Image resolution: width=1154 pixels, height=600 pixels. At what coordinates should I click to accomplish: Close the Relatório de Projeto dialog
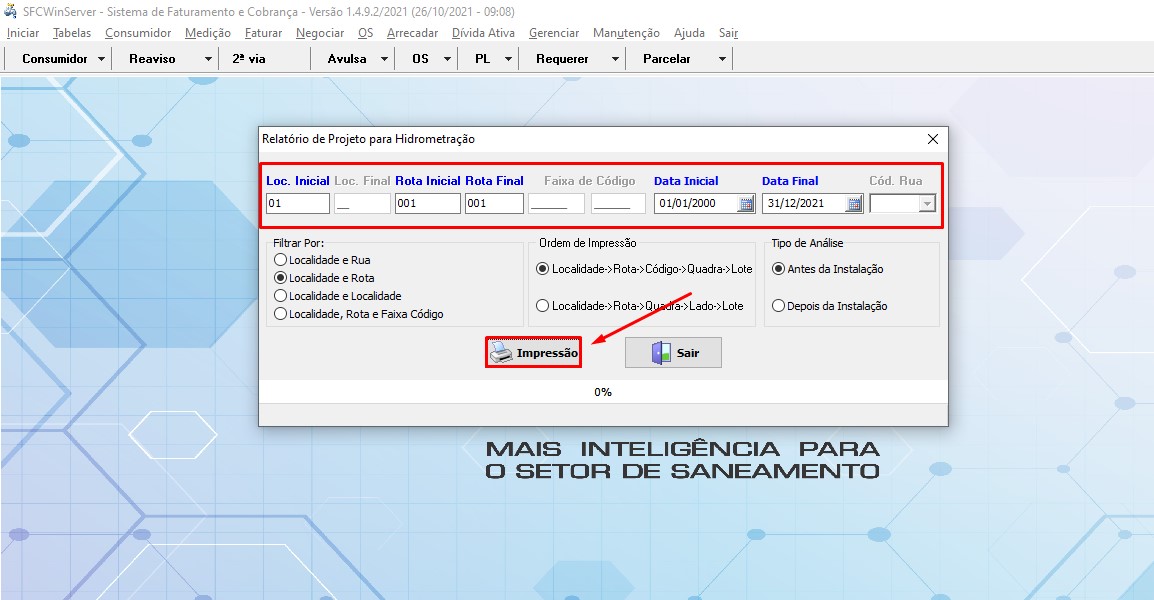[932, 139]
